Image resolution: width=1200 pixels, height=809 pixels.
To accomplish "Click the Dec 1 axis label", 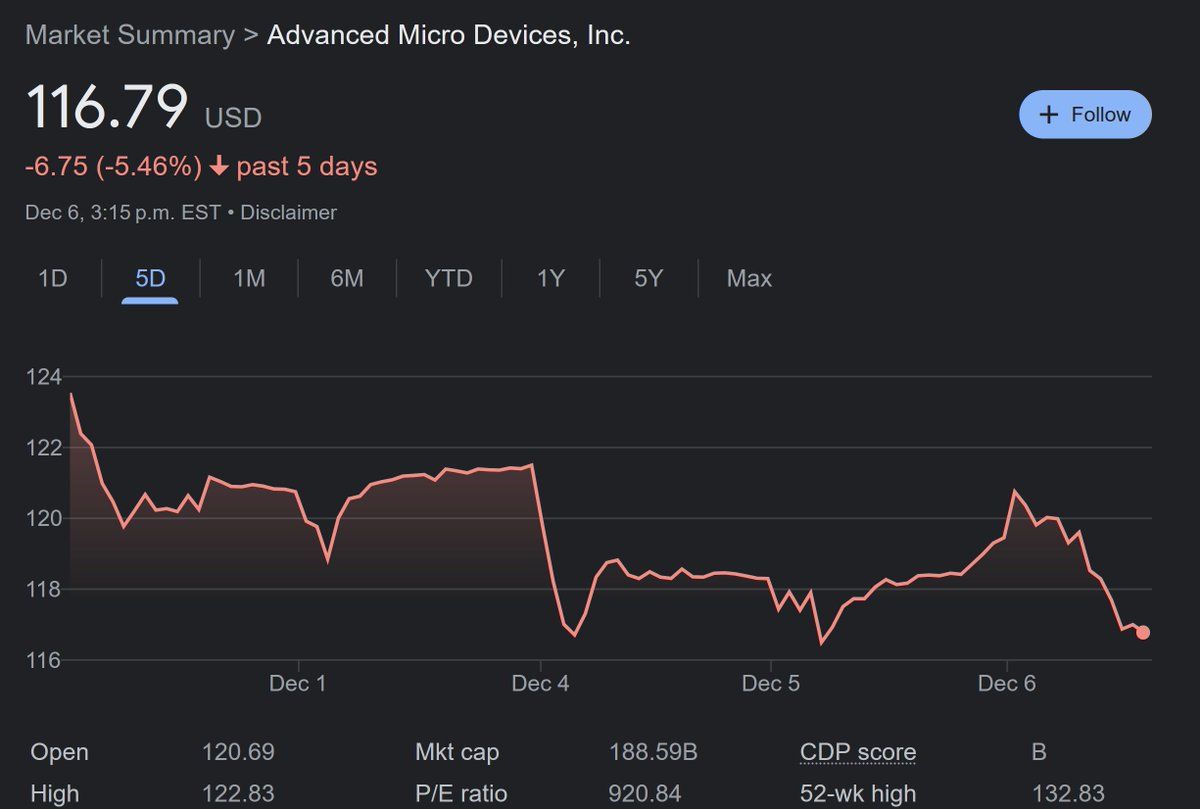I will [298, 684].
